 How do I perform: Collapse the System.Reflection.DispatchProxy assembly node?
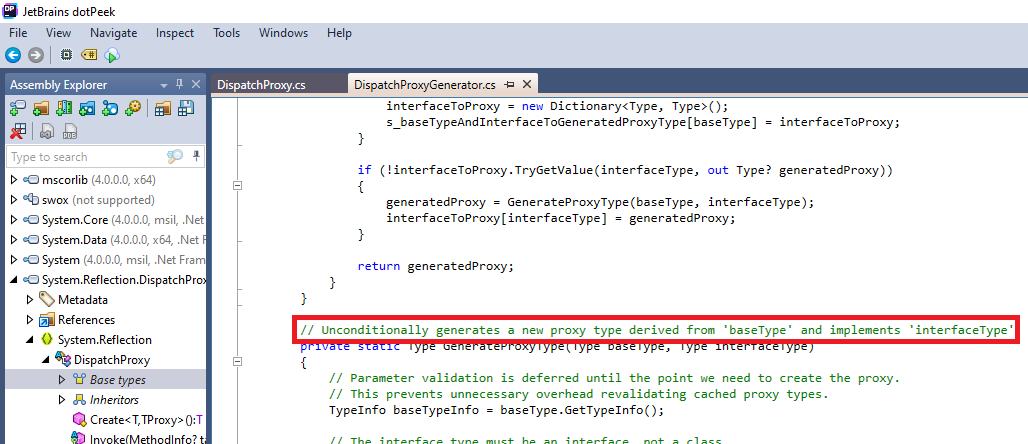coord(14,280)
